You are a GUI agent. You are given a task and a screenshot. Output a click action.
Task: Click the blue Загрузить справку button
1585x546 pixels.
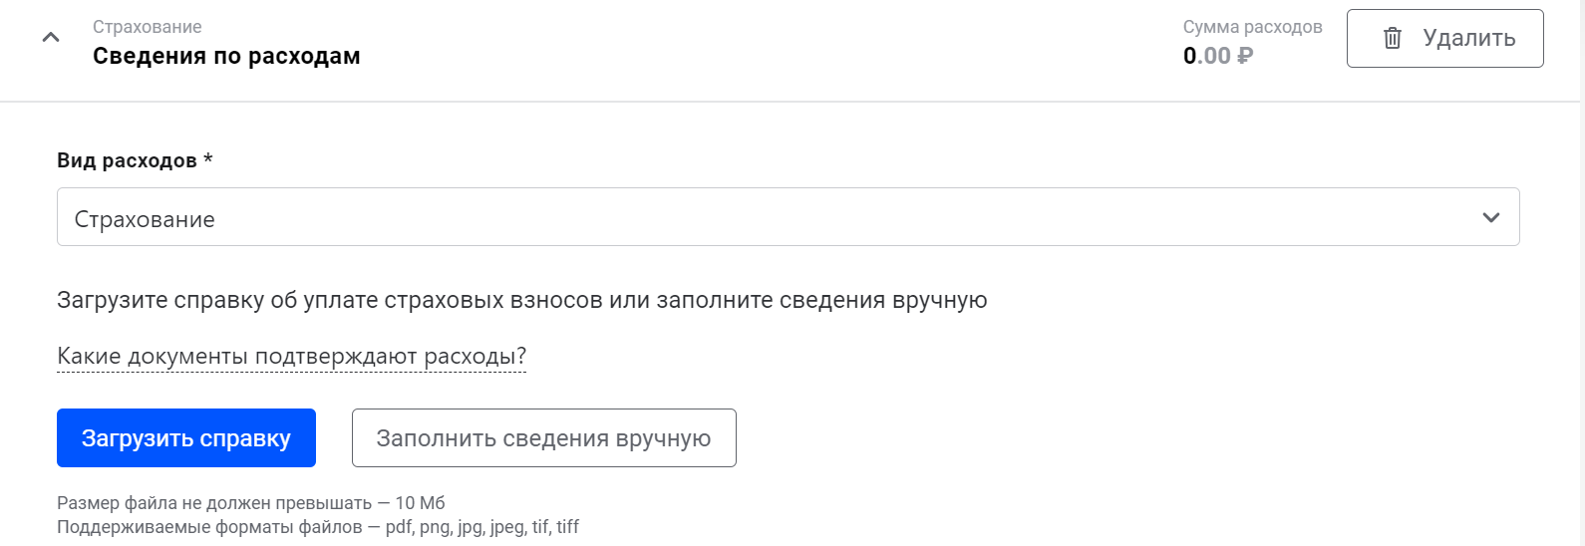[186, 438]
